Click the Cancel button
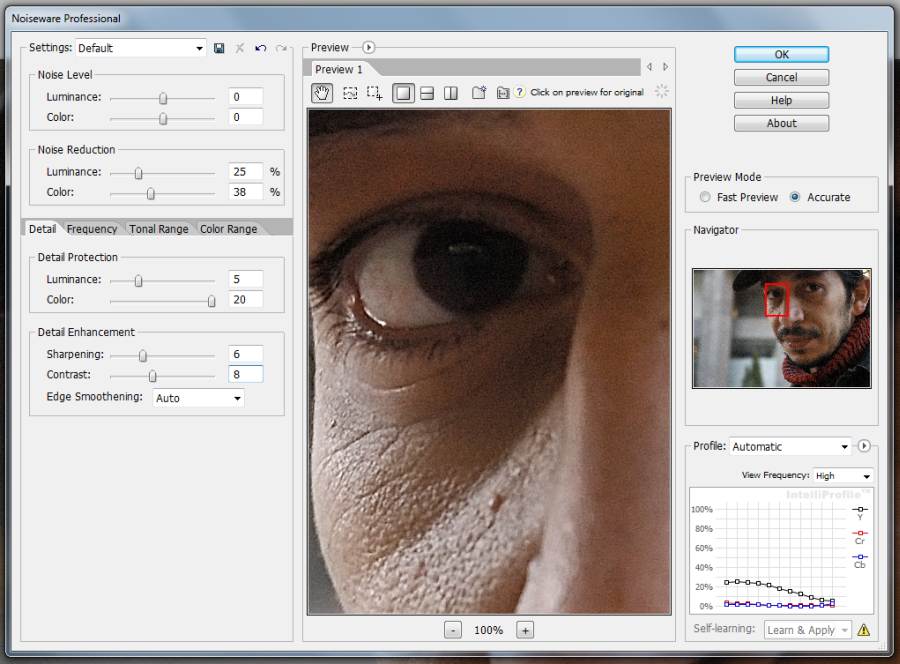The image size is (900, 664). coord(781,77)
